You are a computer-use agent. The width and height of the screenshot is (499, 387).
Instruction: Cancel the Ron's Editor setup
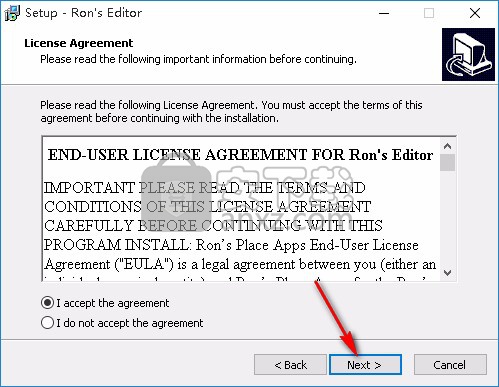tap(450, 364)
